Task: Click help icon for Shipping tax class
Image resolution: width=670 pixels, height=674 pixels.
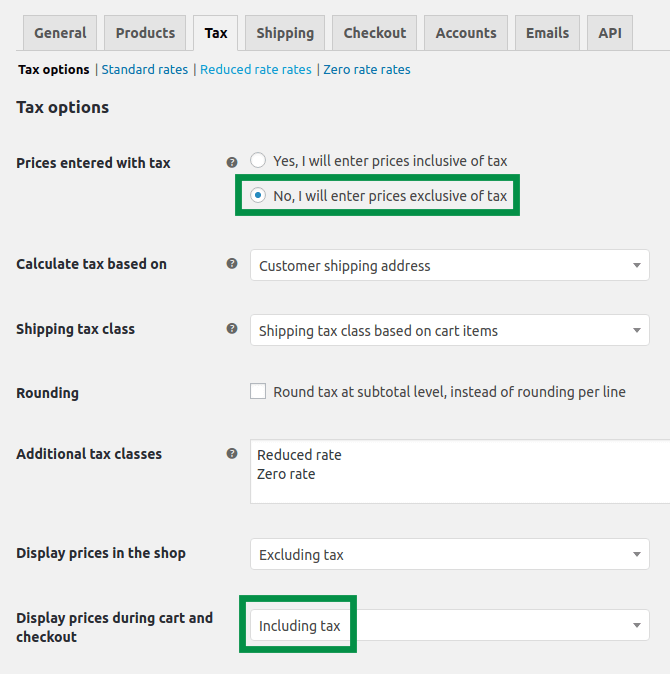Action: (232, 328)
